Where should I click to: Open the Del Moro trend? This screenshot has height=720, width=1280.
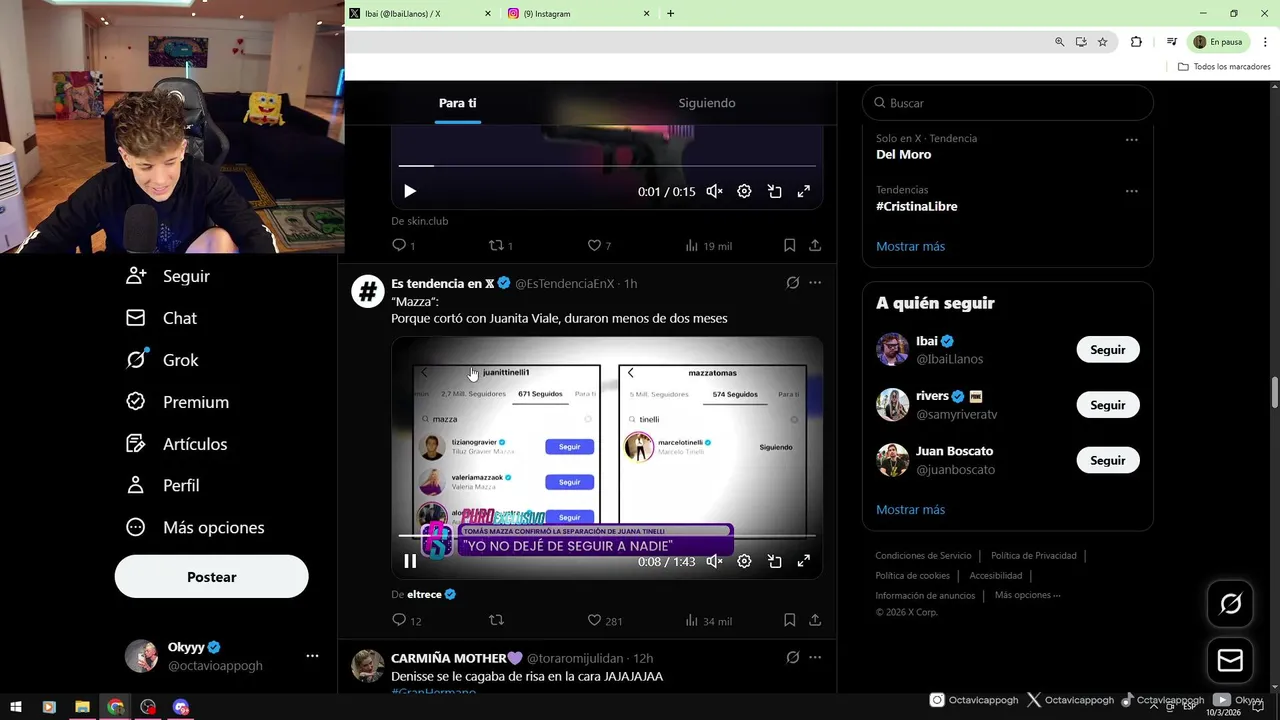[904, 154]
